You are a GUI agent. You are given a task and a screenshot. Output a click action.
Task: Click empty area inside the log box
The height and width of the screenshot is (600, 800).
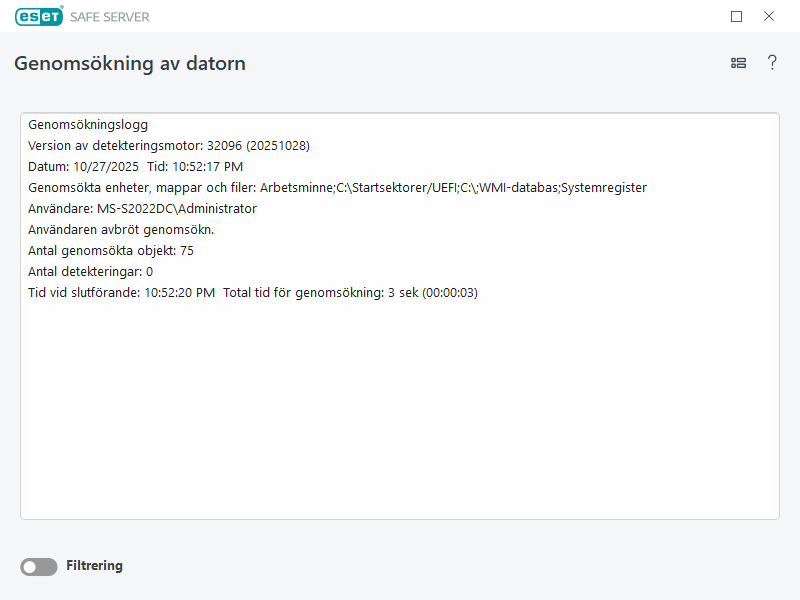point(400,420)
